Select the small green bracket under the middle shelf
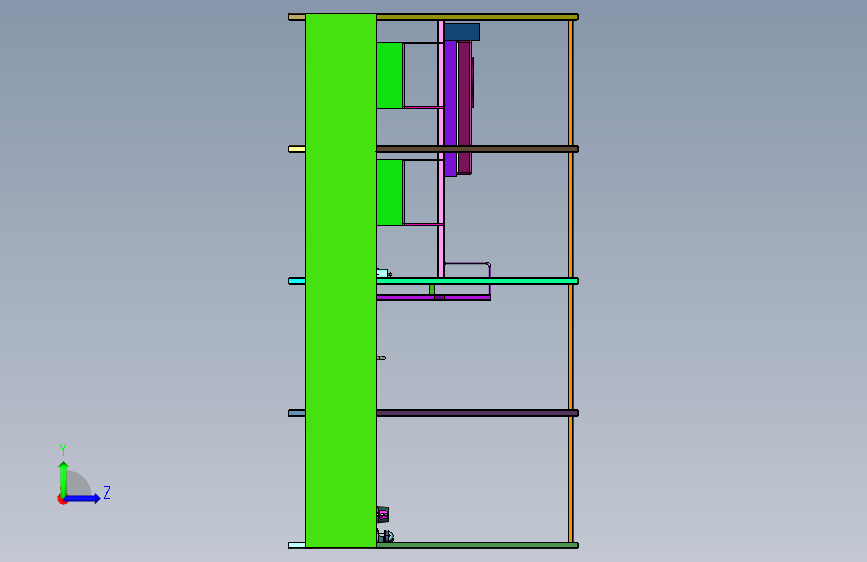This screenshot has width=867, height=562. coord(432,289)
